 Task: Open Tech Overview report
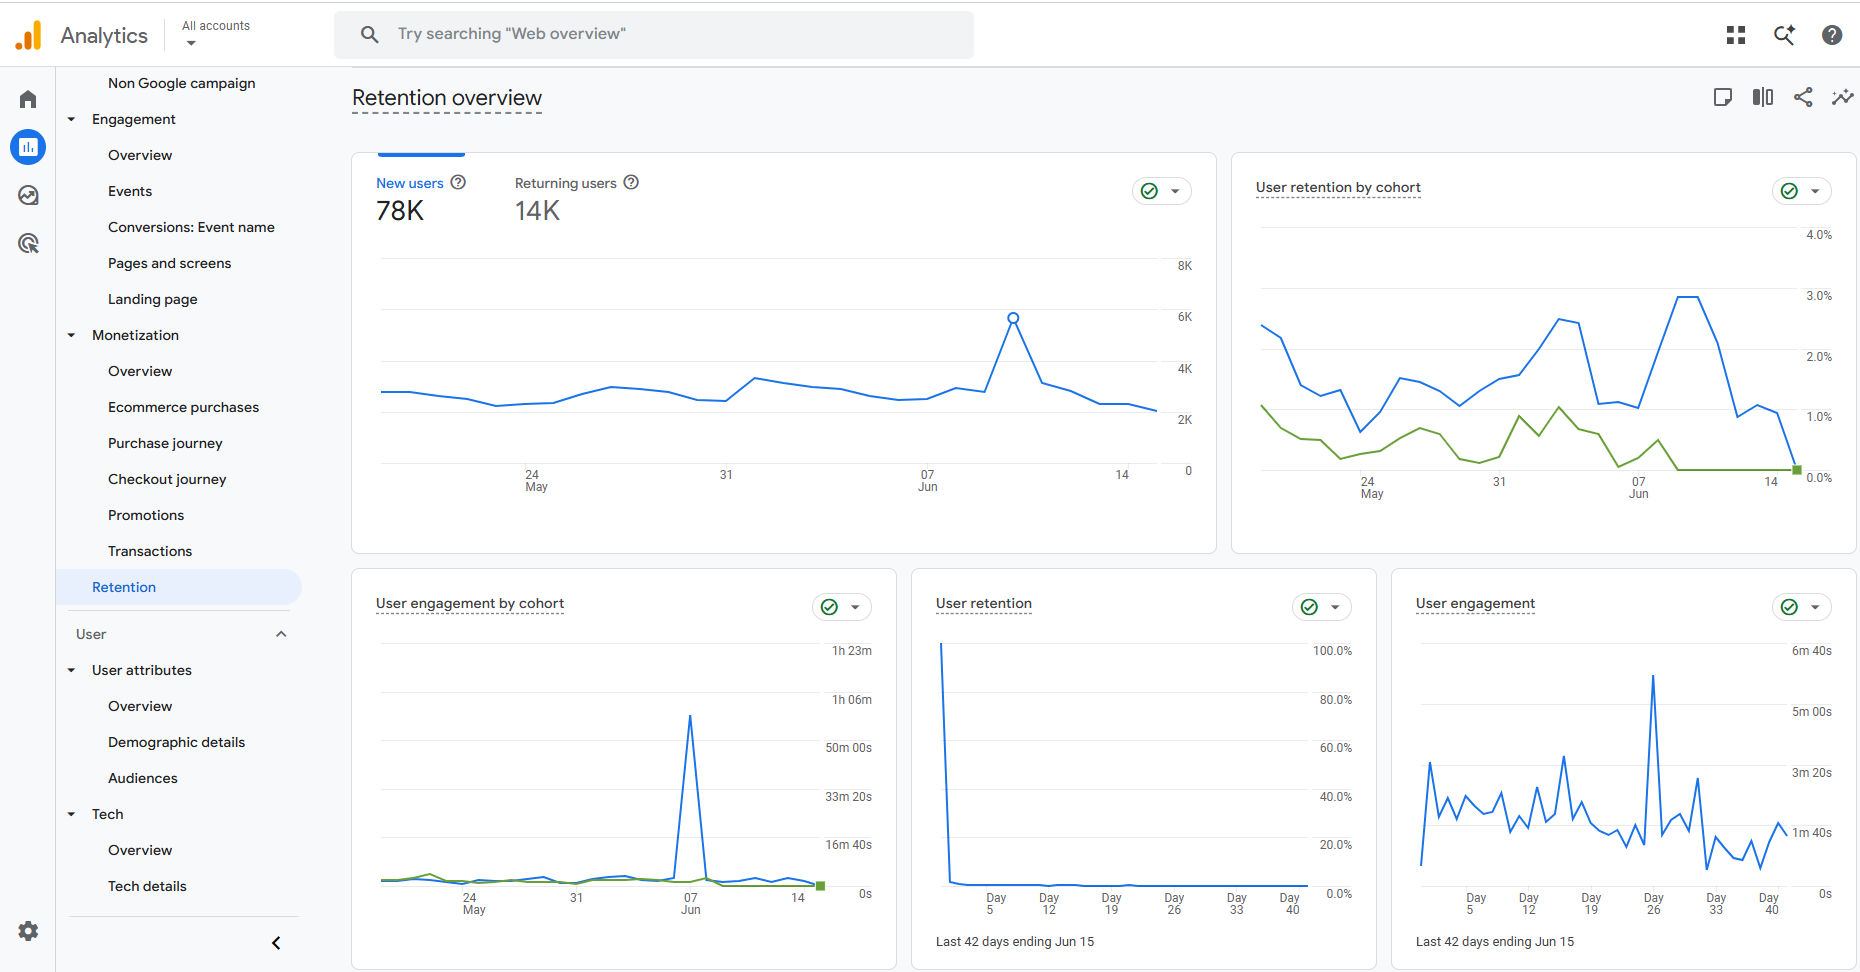point(140,850)
